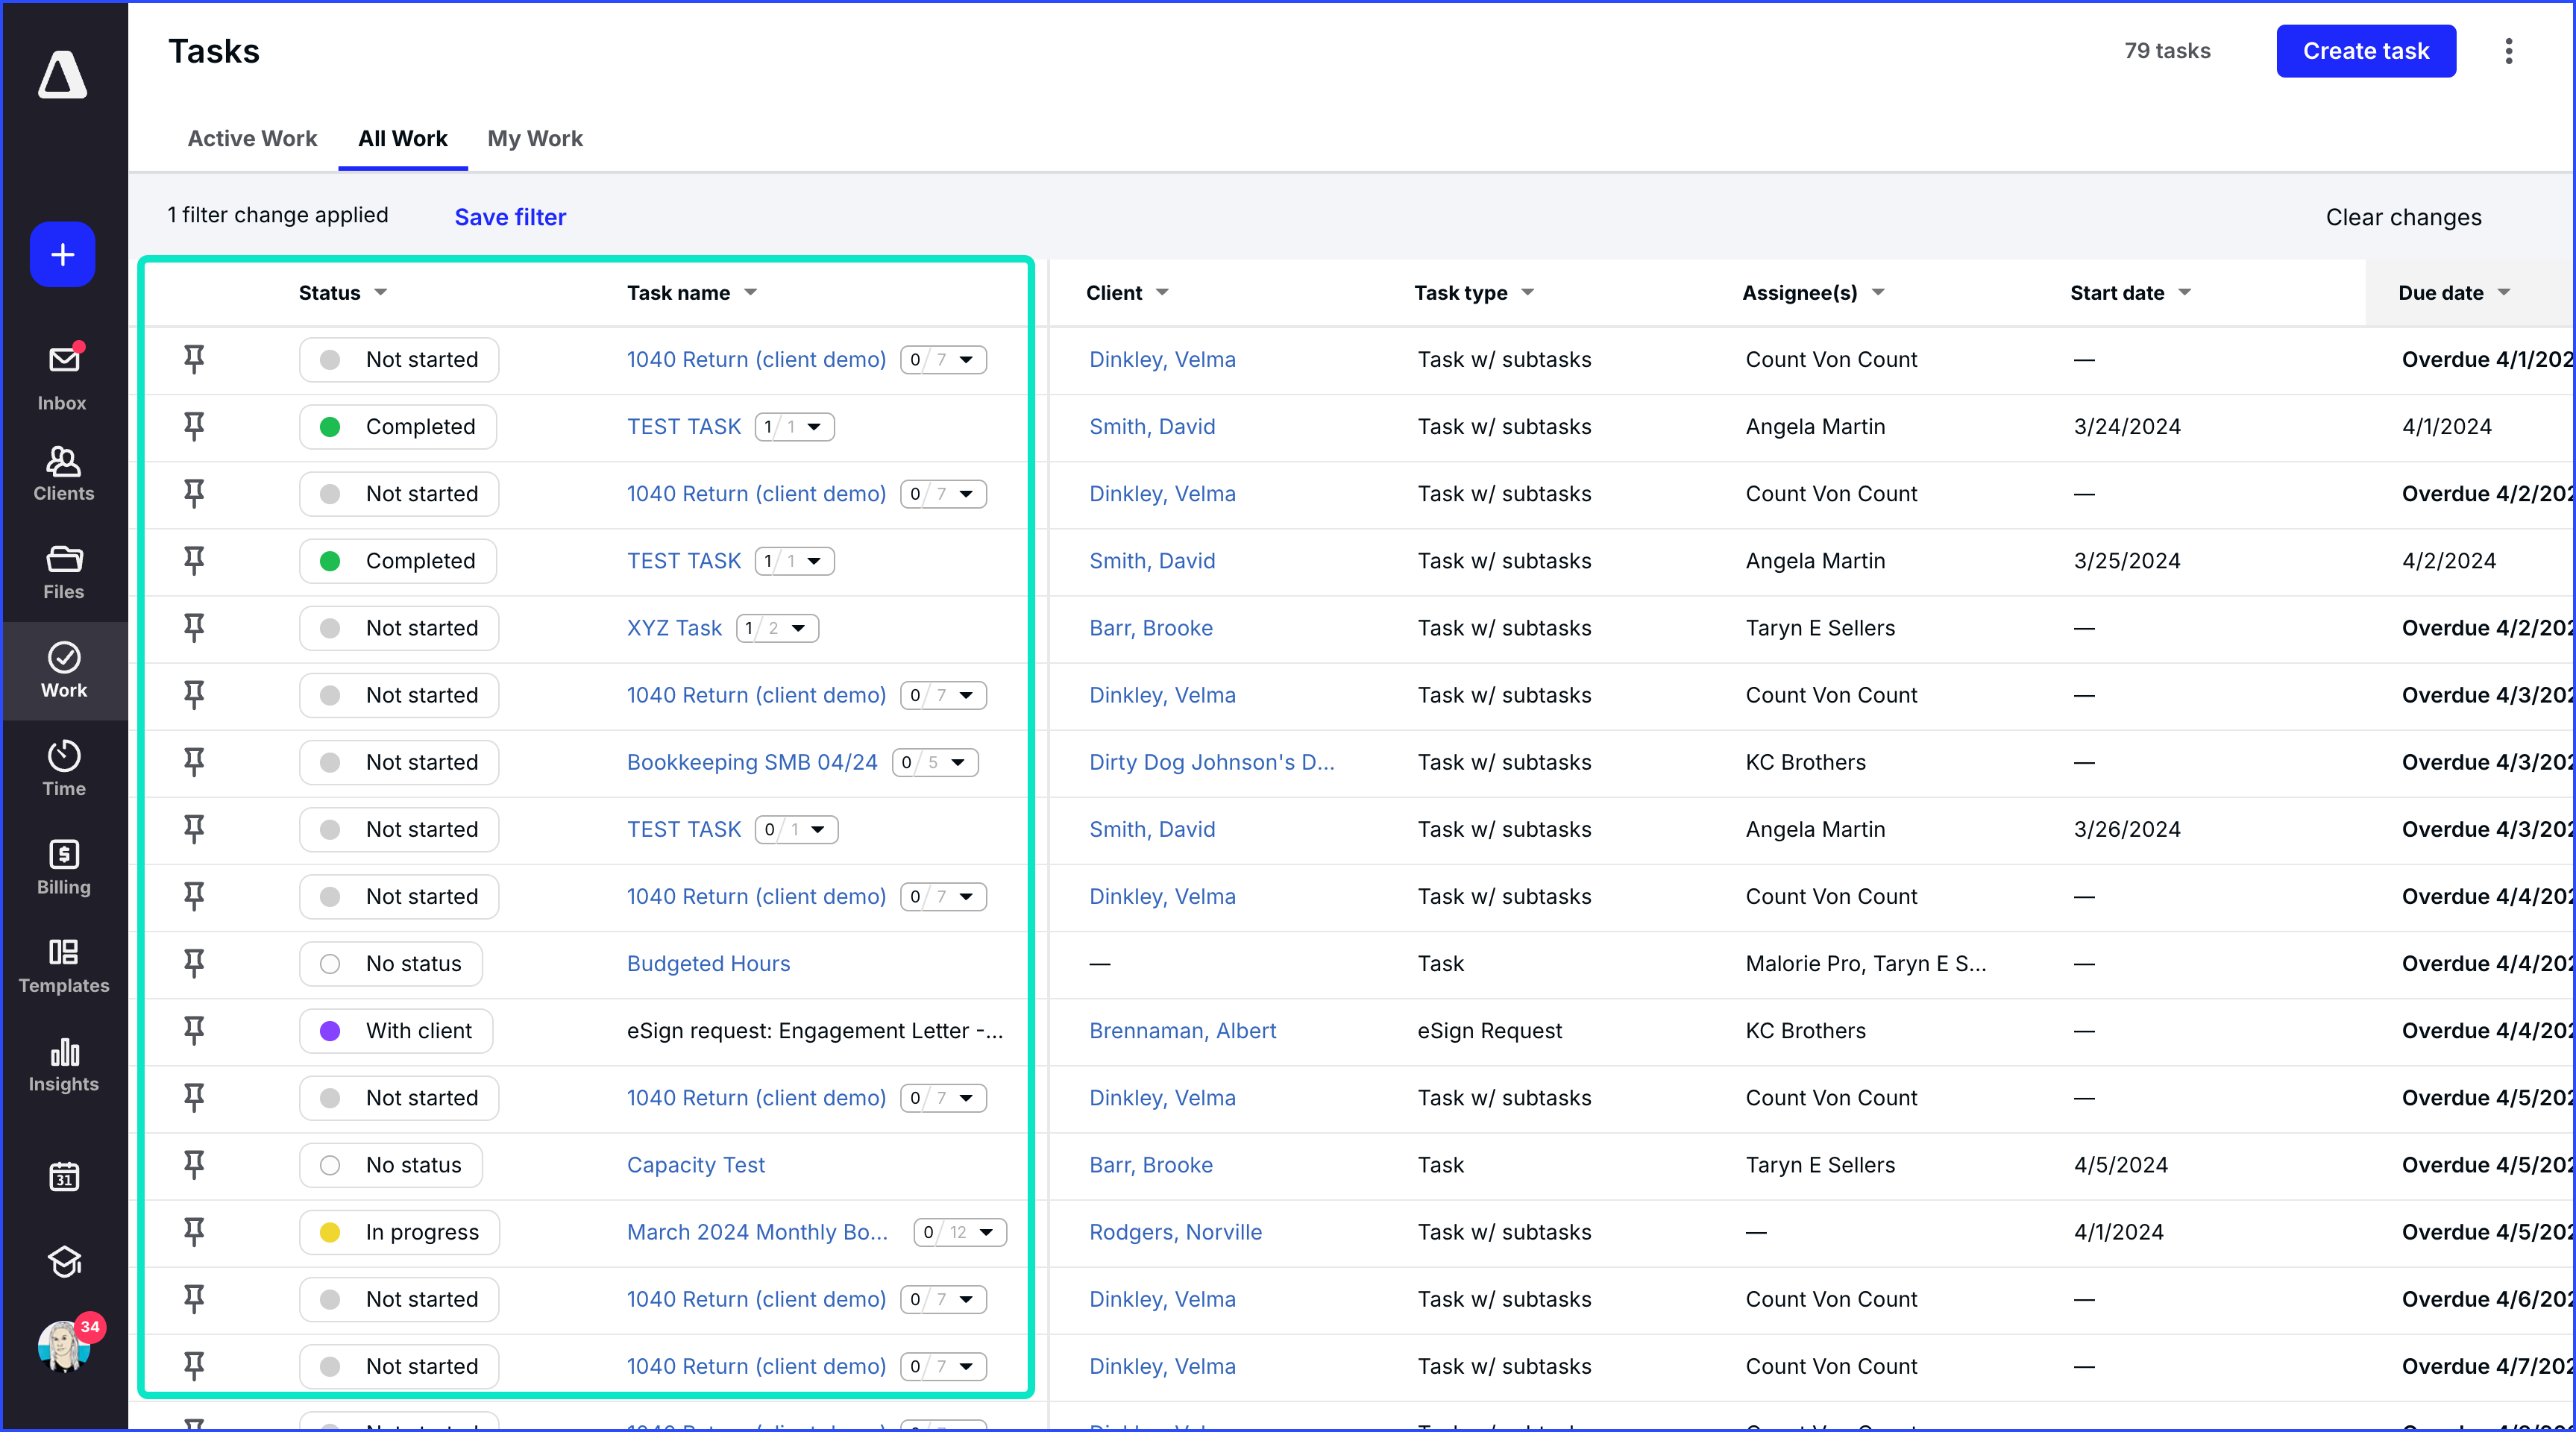This screenshot has width=2576, height=1432.
Task: Click the status circle beside Budgeted Hours
Action: coord(330,963)
